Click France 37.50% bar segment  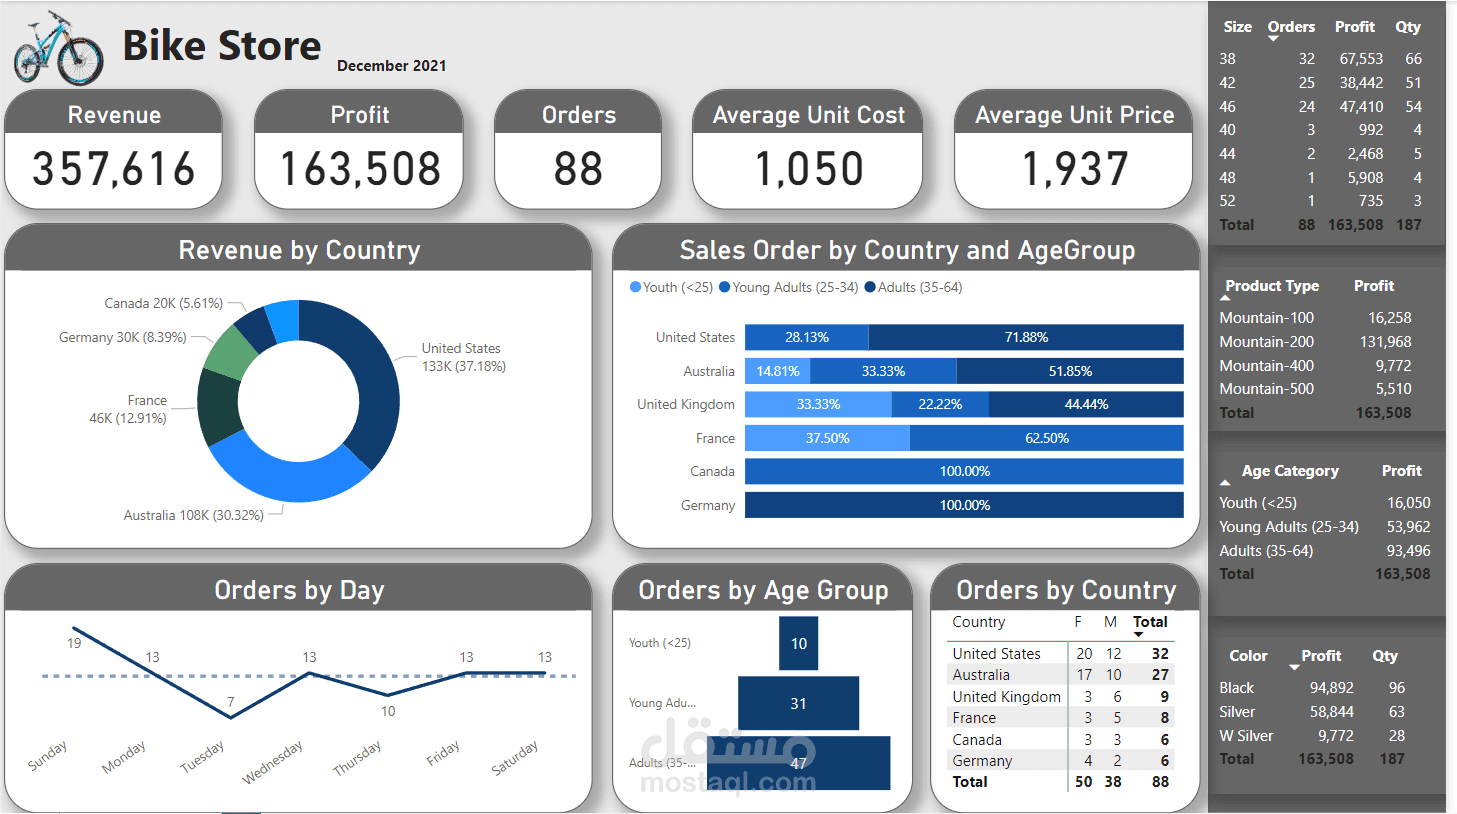[827, 438]
